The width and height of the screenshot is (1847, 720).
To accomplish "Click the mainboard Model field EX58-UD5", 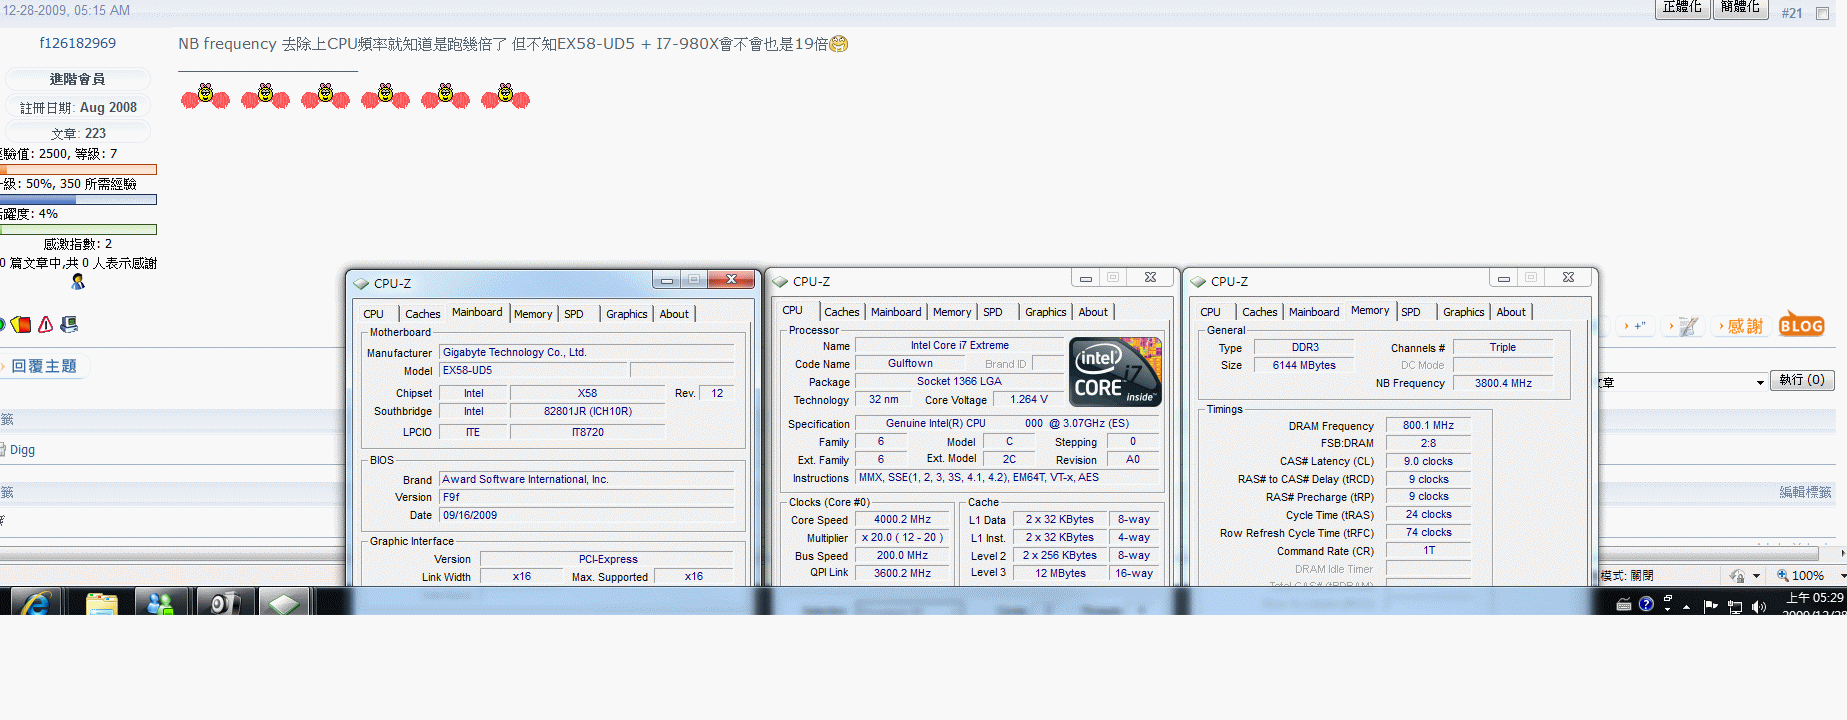I will [x=533, y=370].
